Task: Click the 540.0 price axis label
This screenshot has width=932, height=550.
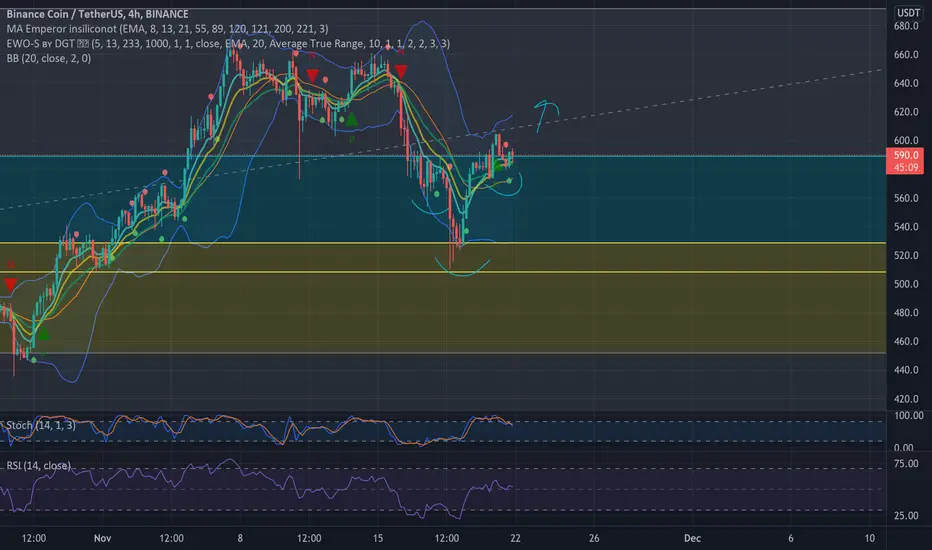Action: [906, 227]
